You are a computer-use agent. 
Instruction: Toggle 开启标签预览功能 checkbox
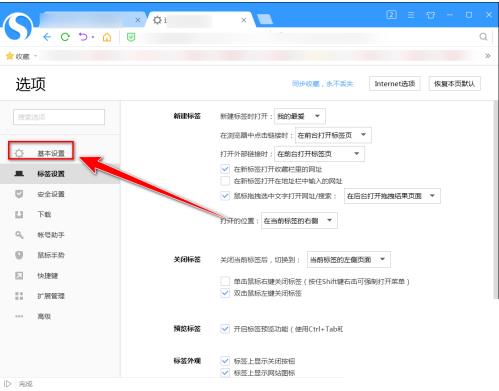225,329
